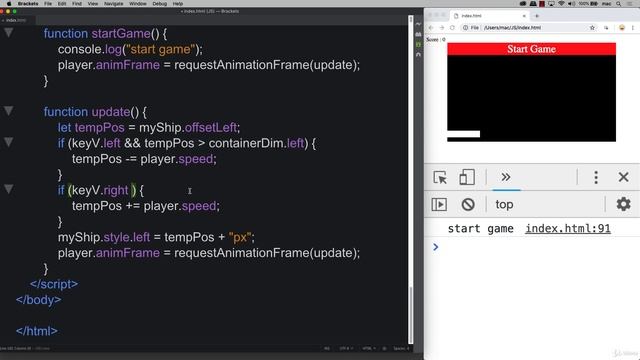Click the AirPlay display icon in menu bar

pos(551,4)
